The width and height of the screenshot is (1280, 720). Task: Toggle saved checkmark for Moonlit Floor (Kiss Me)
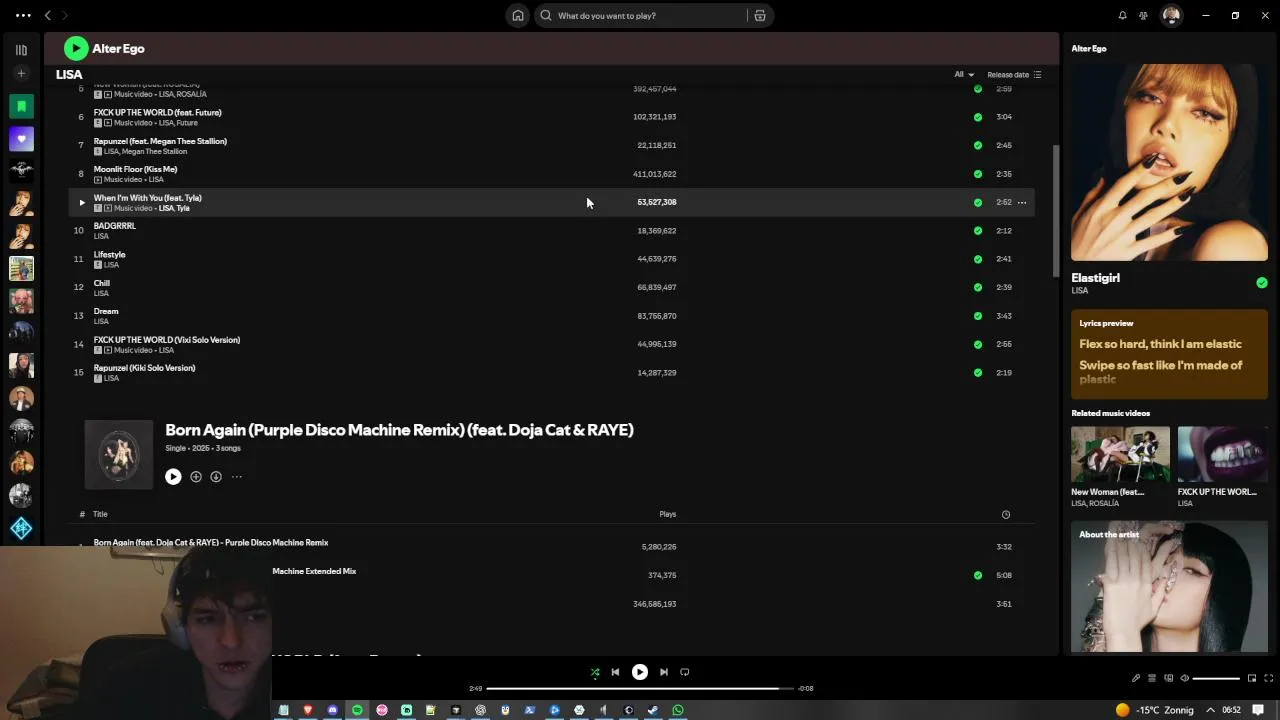[978, 174]
